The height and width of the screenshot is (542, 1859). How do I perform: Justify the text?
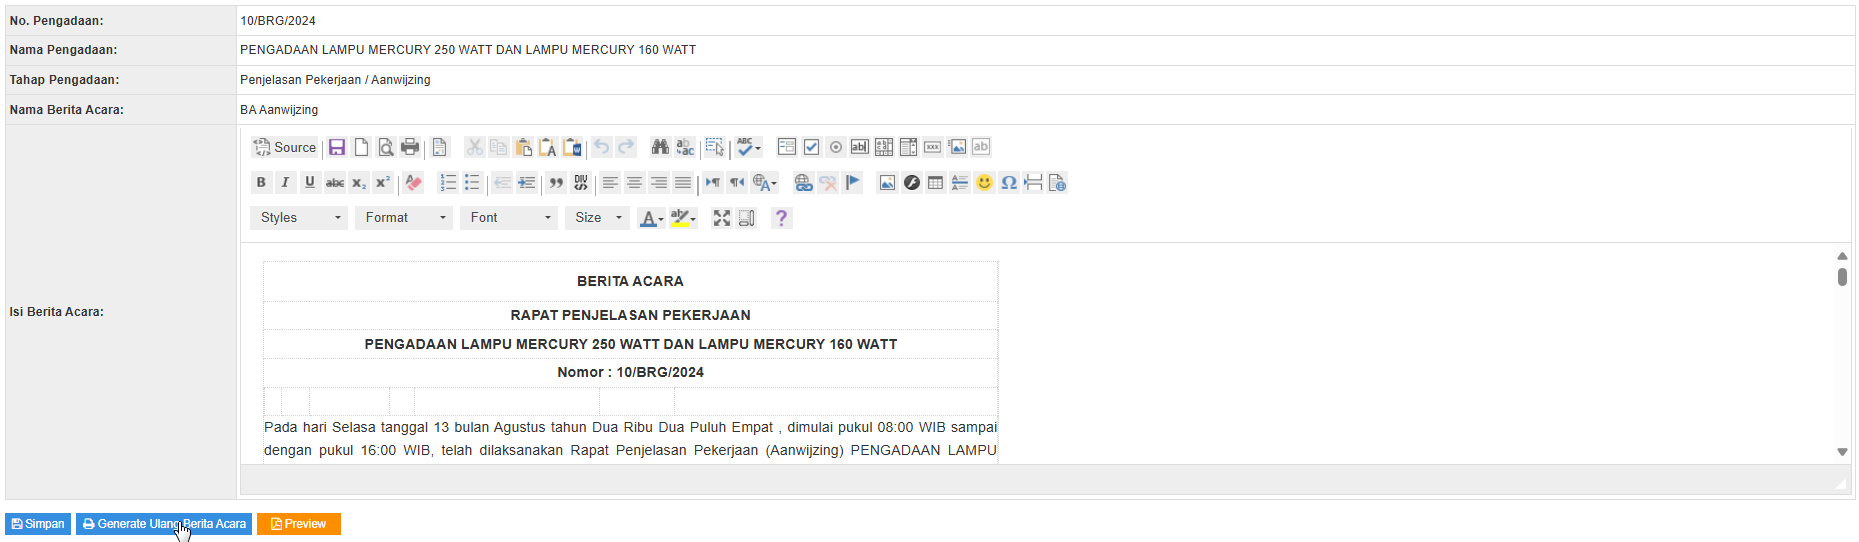click(683, 182)
